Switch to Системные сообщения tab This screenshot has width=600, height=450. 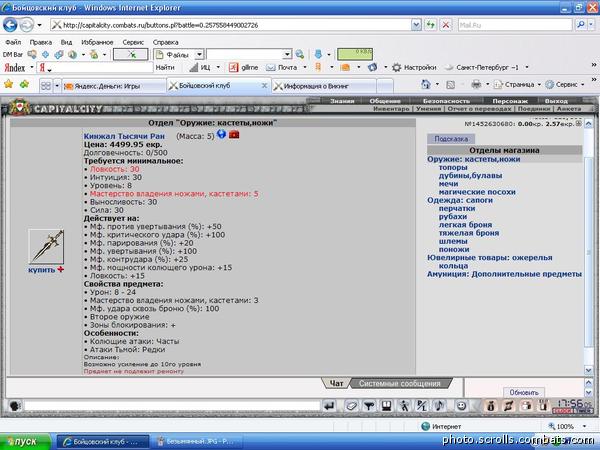click(x=400, y=383)
